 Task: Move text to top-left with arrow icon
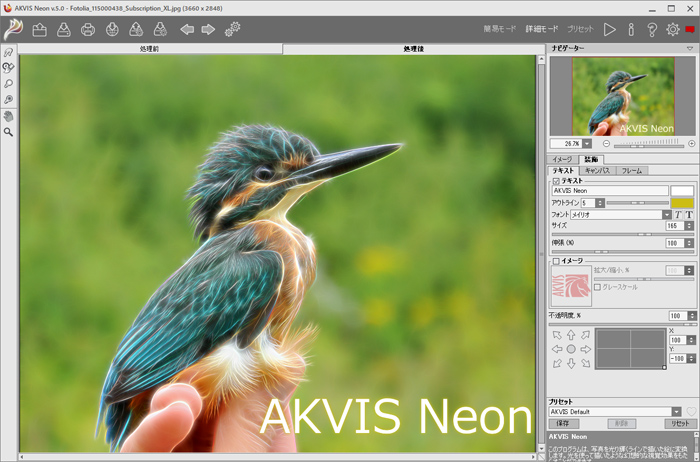pyautogui.click(x=557, y=335)
